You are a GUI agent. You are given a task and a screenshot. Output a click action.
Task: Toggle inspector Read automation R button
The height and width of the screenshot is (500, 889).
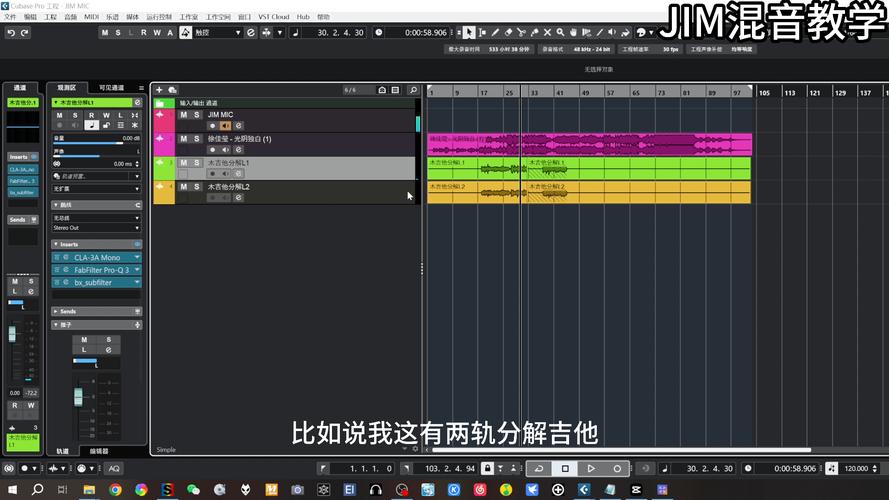click(x=91, y=115)
